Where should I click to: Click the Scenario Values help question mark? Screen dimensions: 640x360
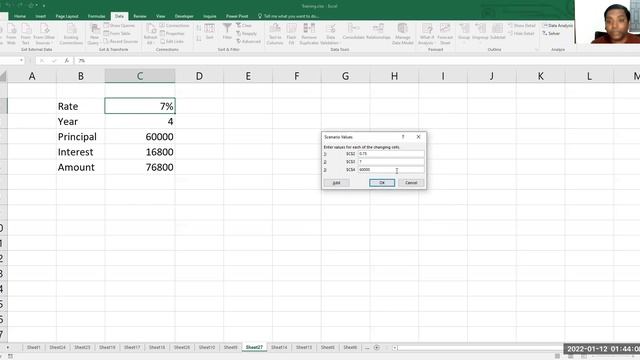[x=403, y=137]
